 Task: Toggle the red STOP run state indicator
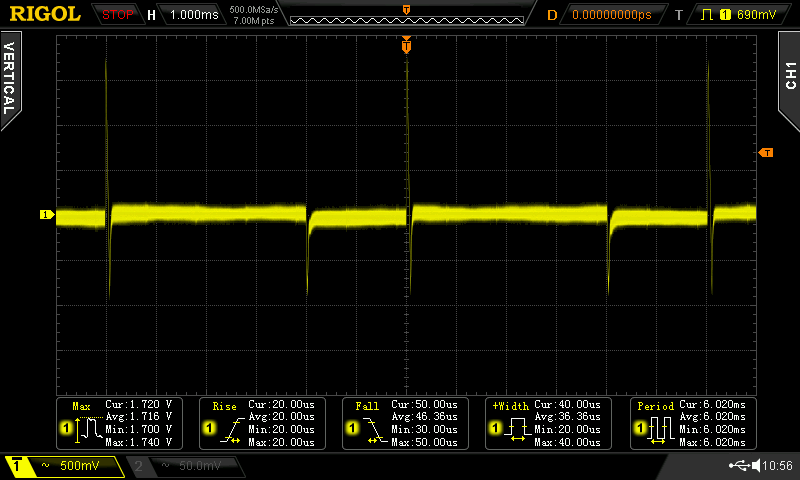(118, 15)
